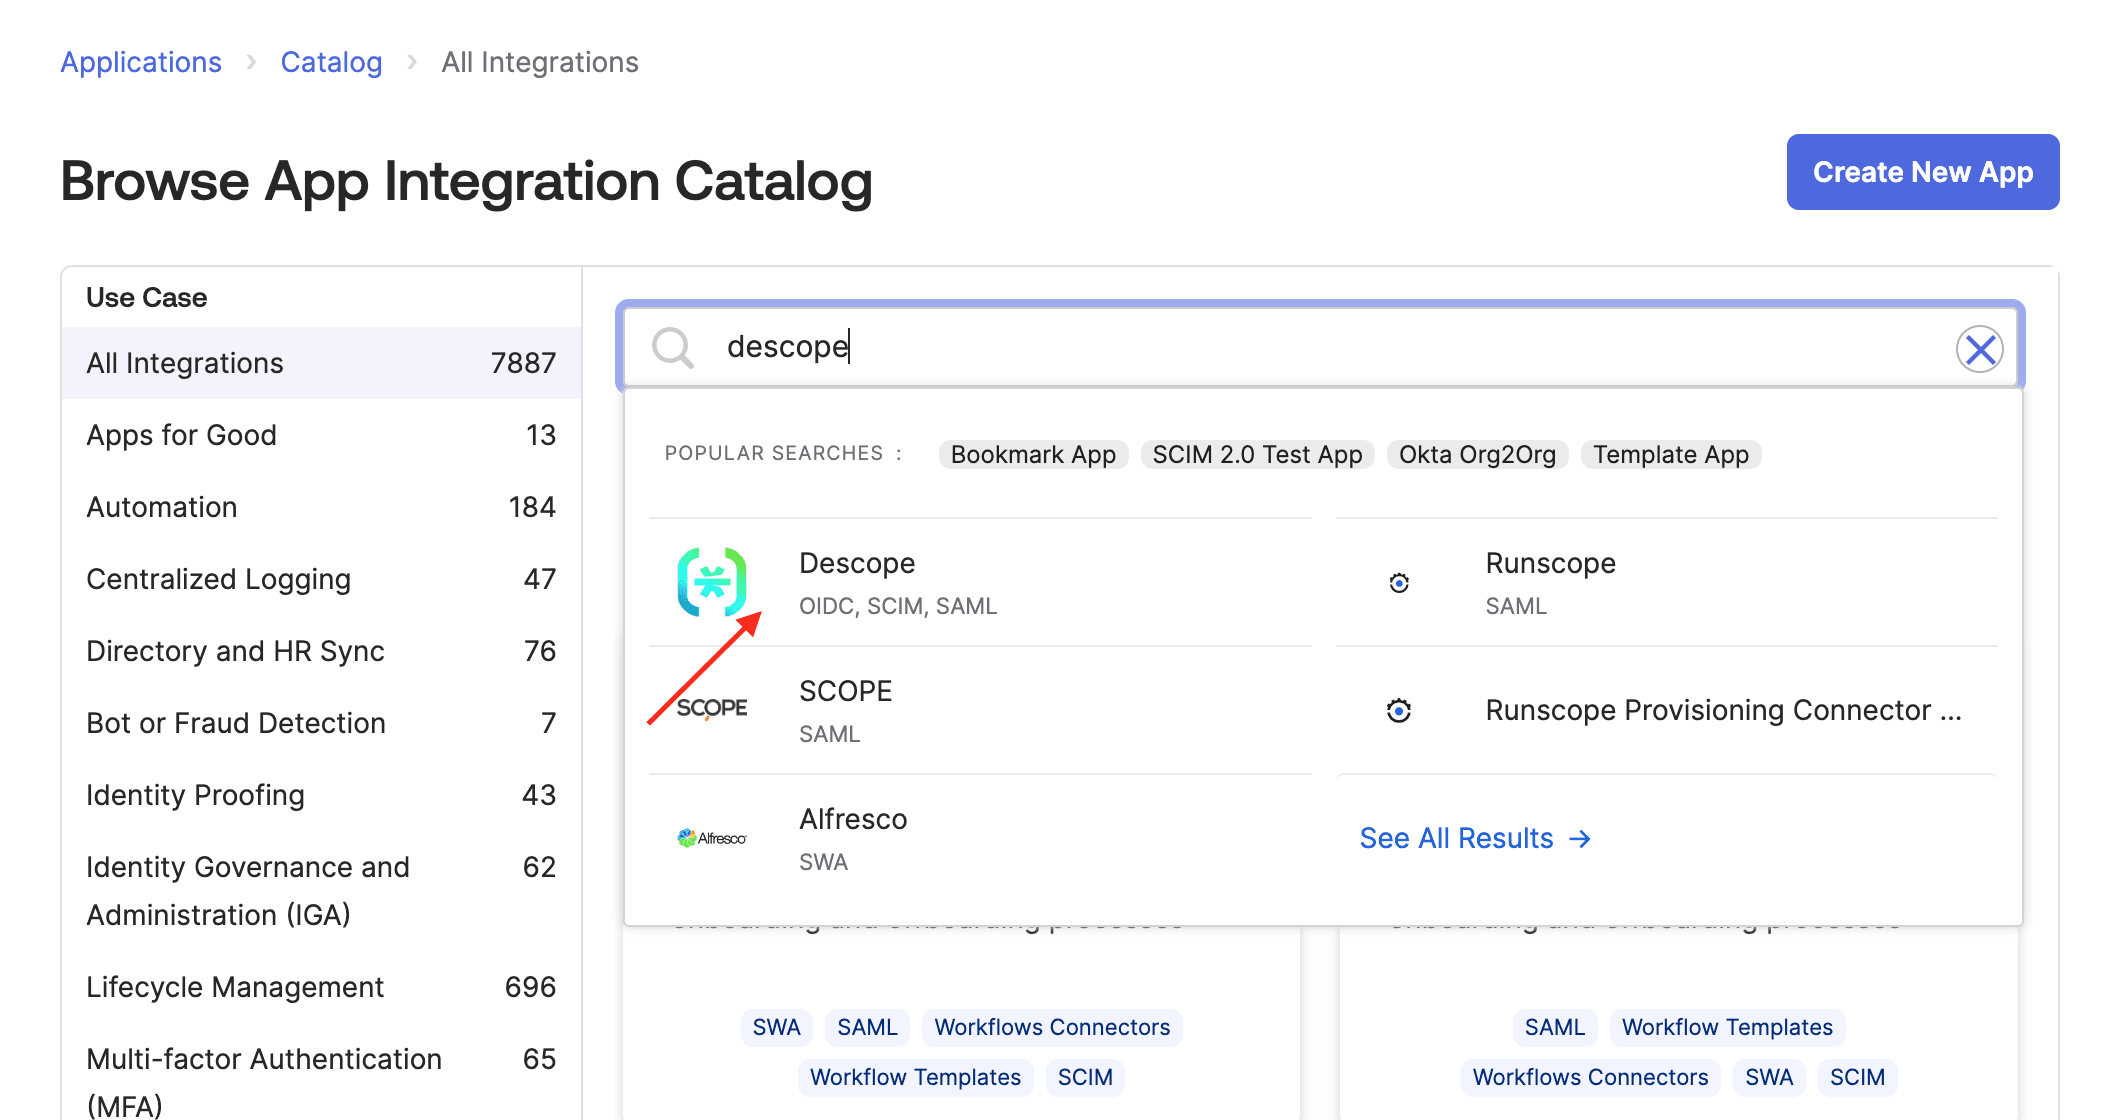
Task: Click the SCIM 2.0 Test App popular search tag
Action: (1254, 452)
